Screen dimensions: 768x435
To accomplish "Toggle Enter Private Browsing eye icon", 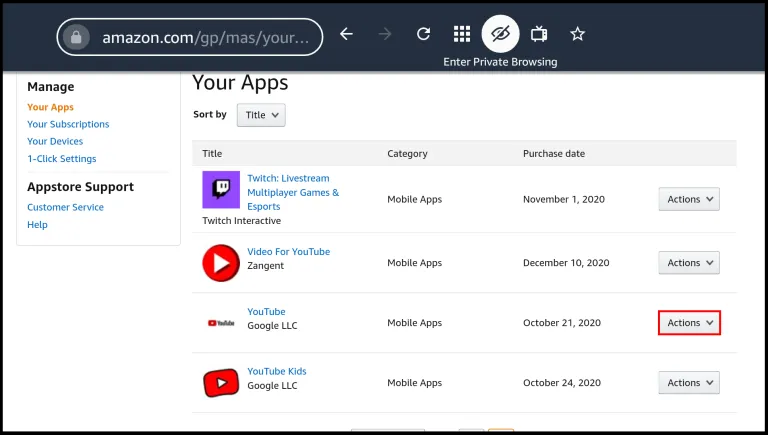I will coord(500,34).
